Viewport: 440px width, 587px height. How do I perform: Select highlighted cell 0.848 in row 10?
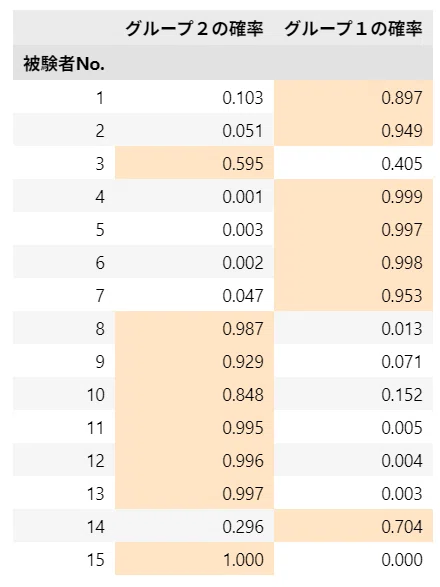[x=194, y=394]
